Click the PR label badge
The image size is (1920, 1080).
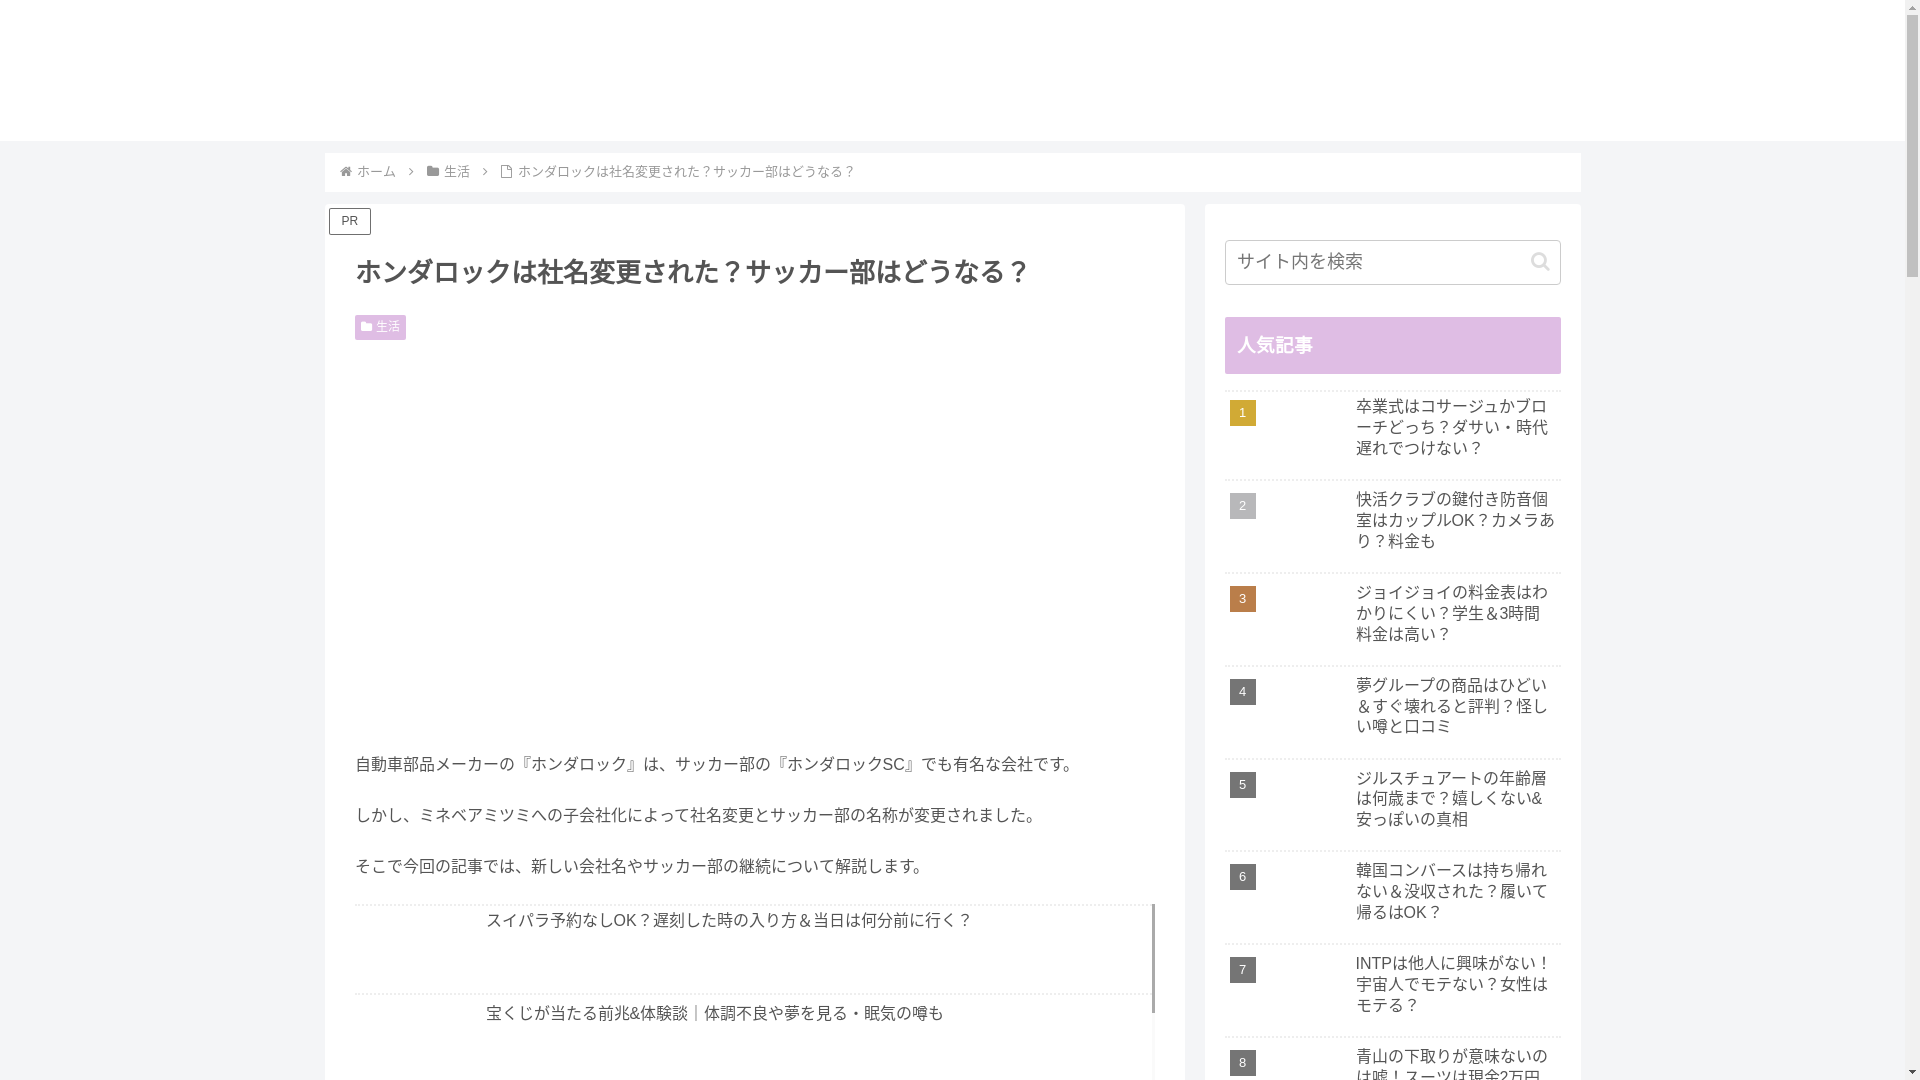click(x=349, y=221)
